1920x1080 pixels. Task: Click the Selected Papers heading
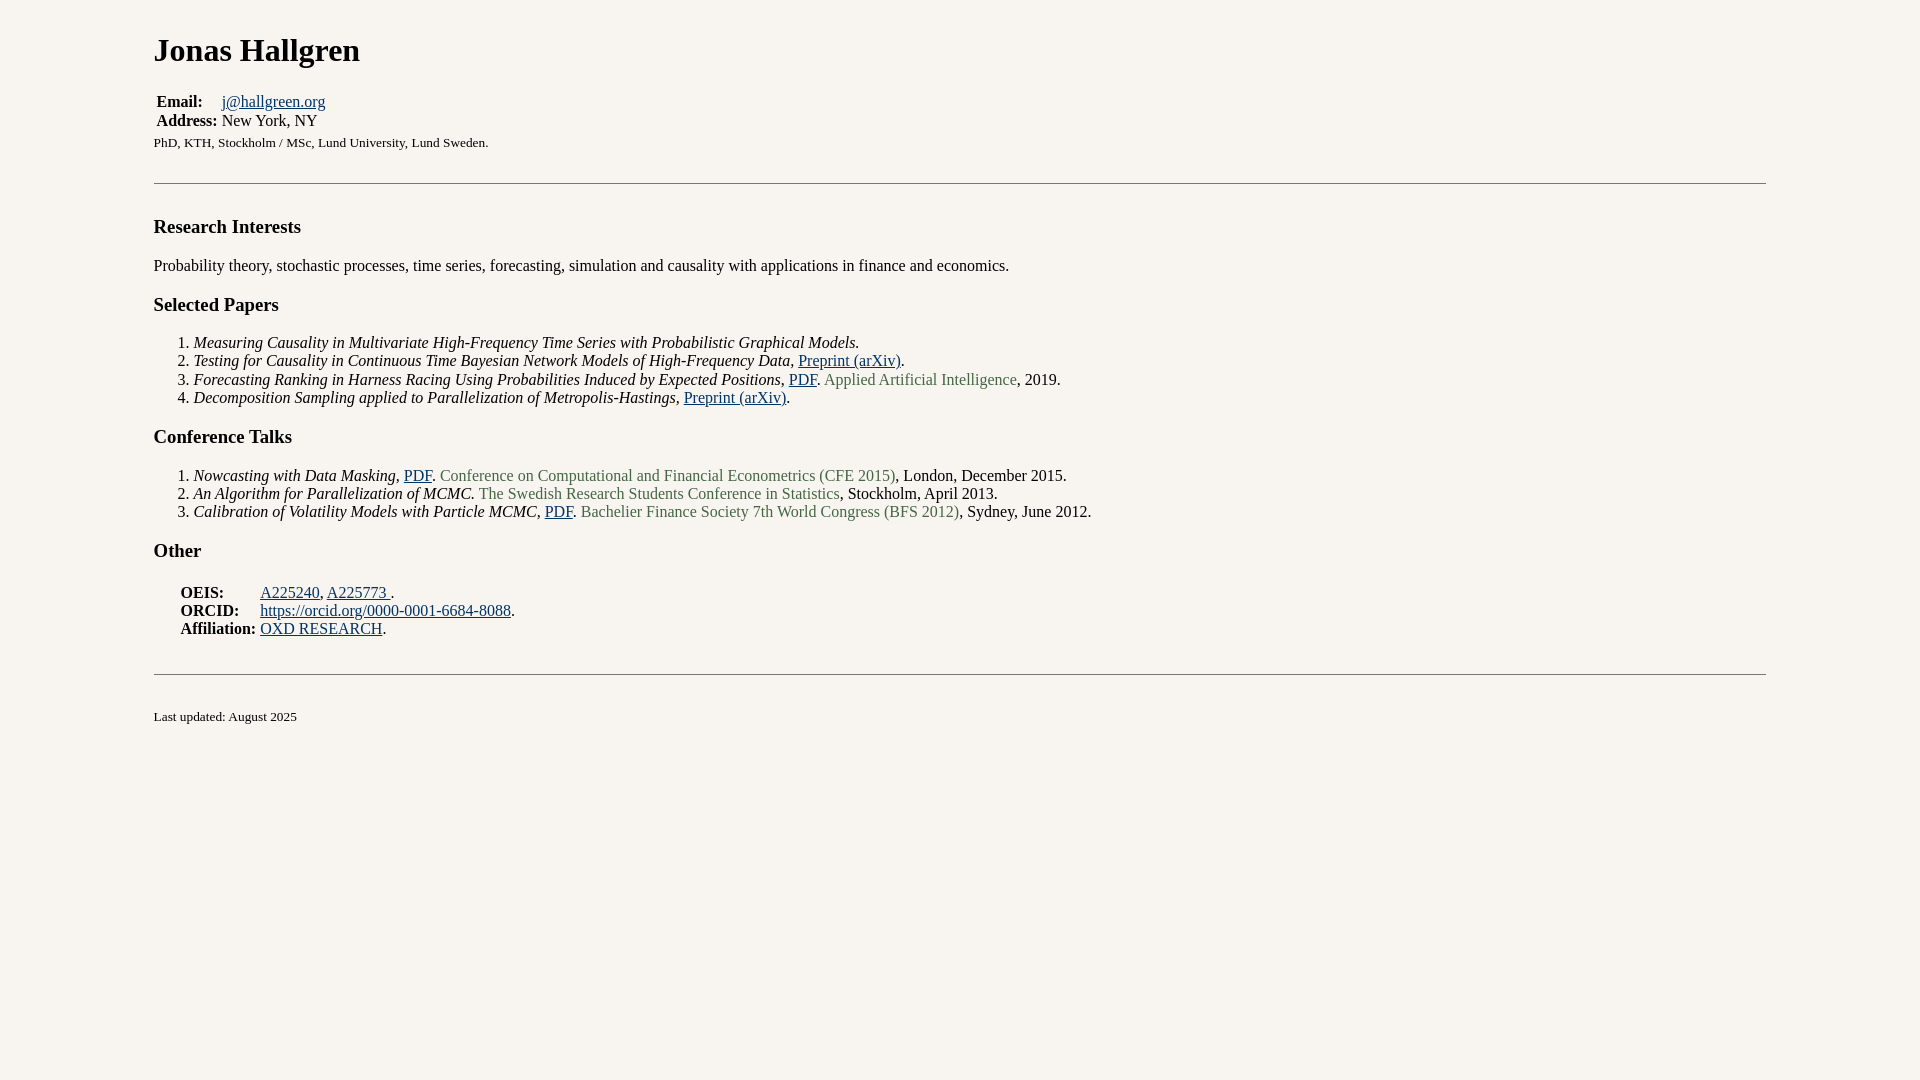pos(216,305)
